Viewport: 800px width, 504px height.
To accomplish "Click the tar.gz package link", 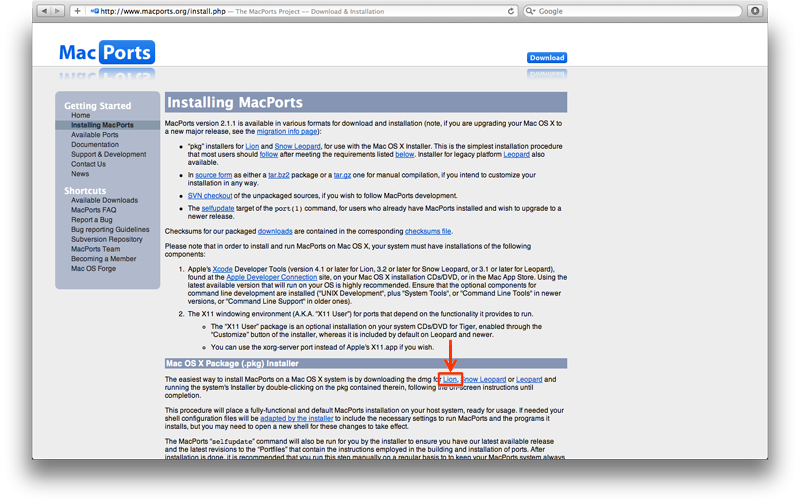I will (342, 175).
